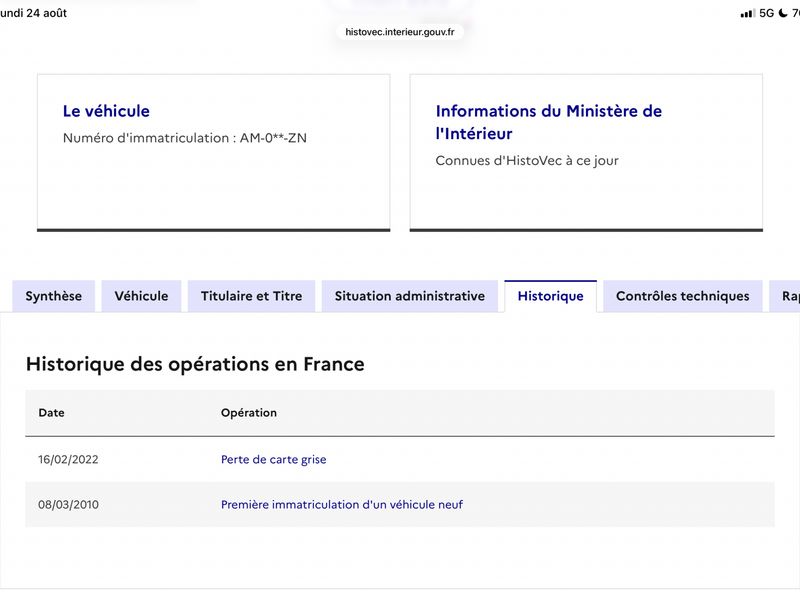Tap the cellular signal bars icon
The width and height of the screenshot is (800, 600).
click(747, 13)
